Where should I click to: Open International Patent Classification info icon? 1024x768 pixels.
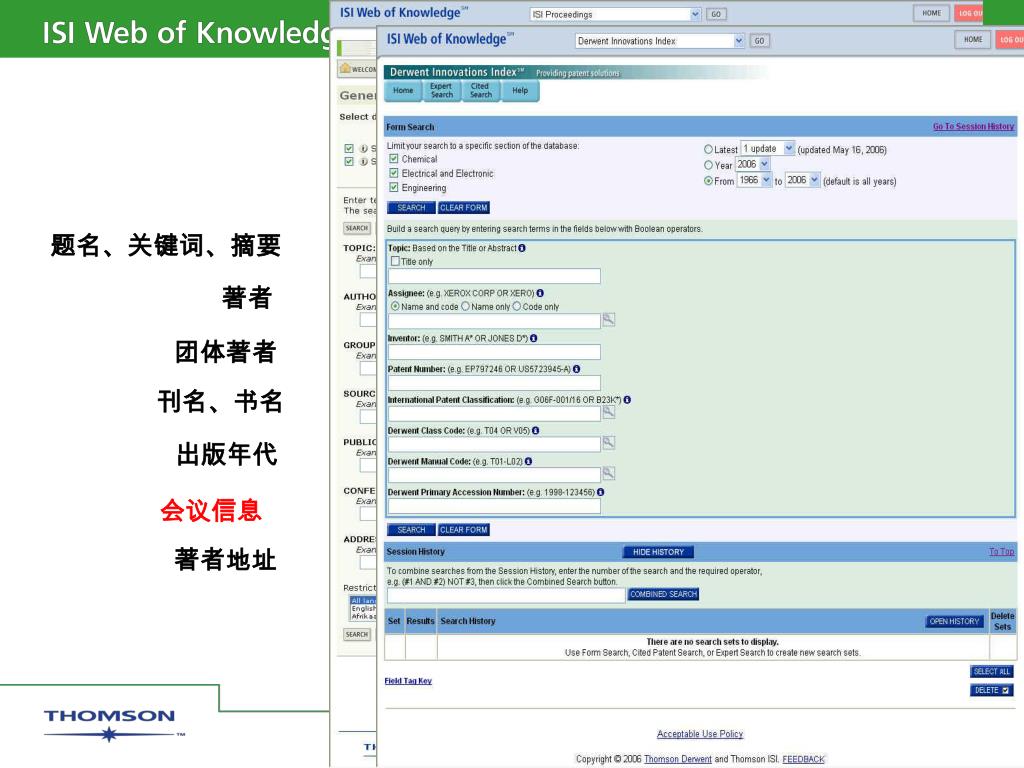627,400
